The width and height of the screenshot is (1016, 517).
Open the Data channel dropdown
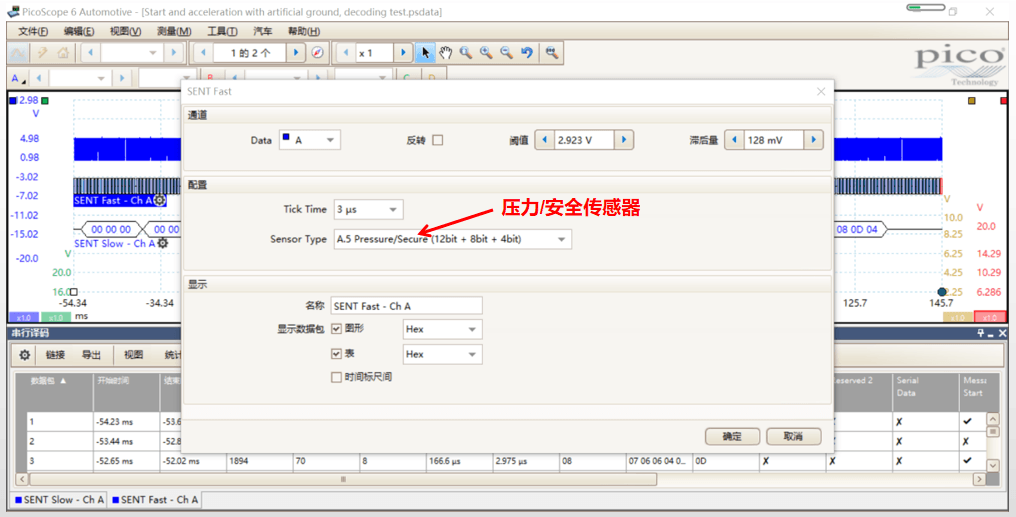(310, 140)
